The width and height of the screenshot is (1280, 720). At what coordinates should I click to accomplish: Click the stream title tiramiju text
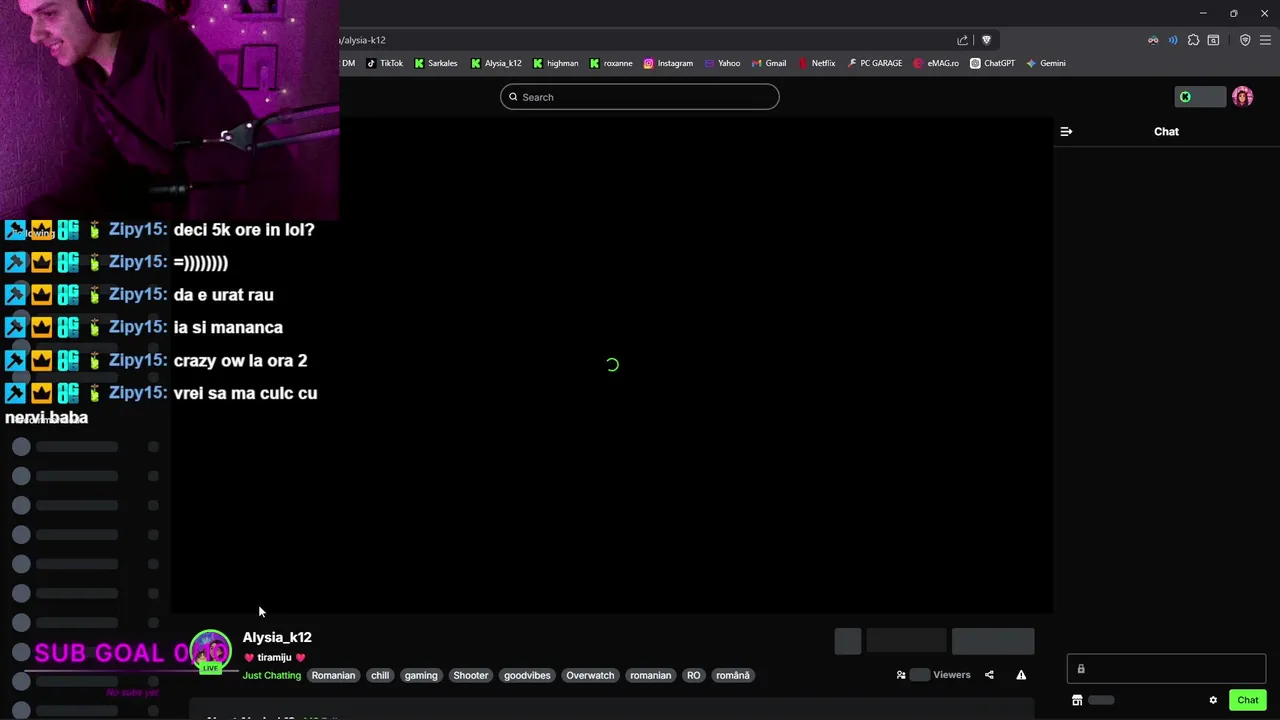pyautogui.click(x=274, y=657)
